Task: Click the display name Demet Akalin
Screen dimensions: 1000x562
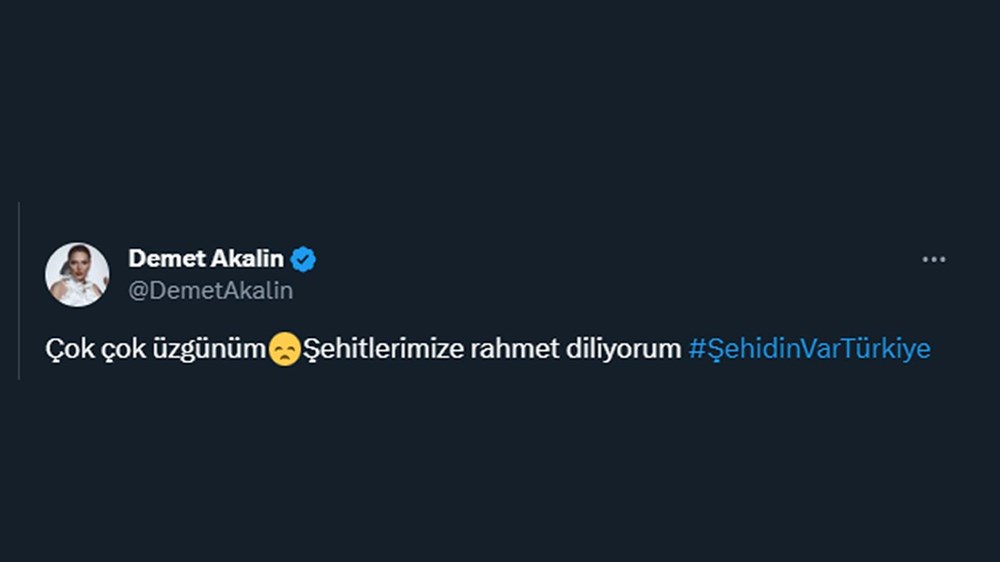Action: 206,259
